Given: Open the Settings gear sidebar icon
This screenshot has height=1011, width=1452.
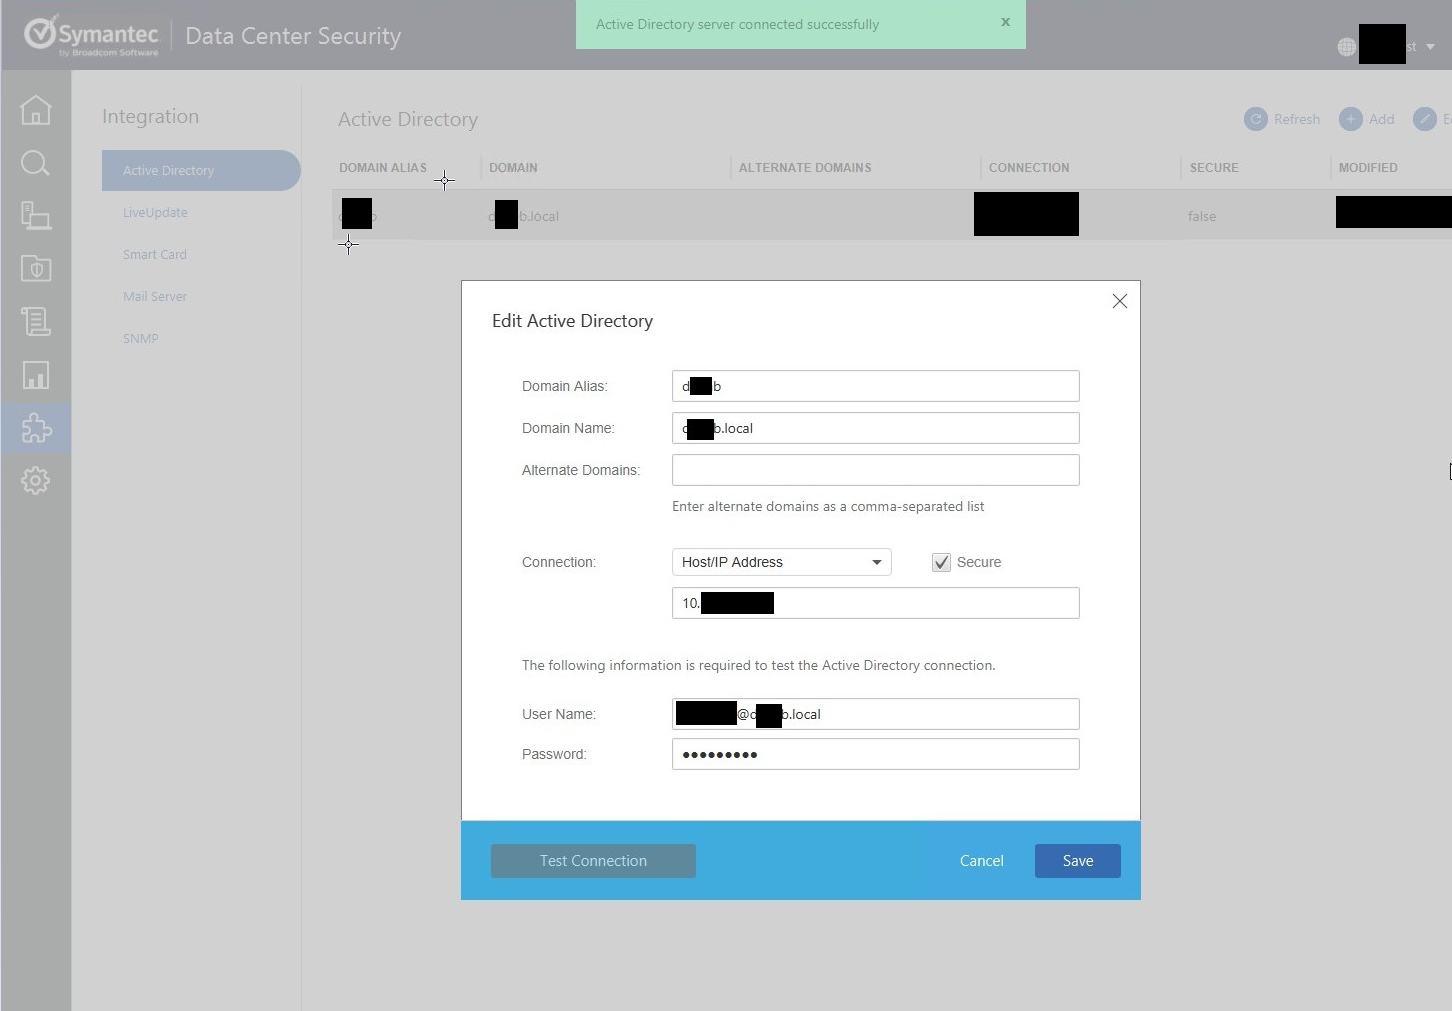Looking at the screenshot, I should pyautogui.click(x=36, y=481).
